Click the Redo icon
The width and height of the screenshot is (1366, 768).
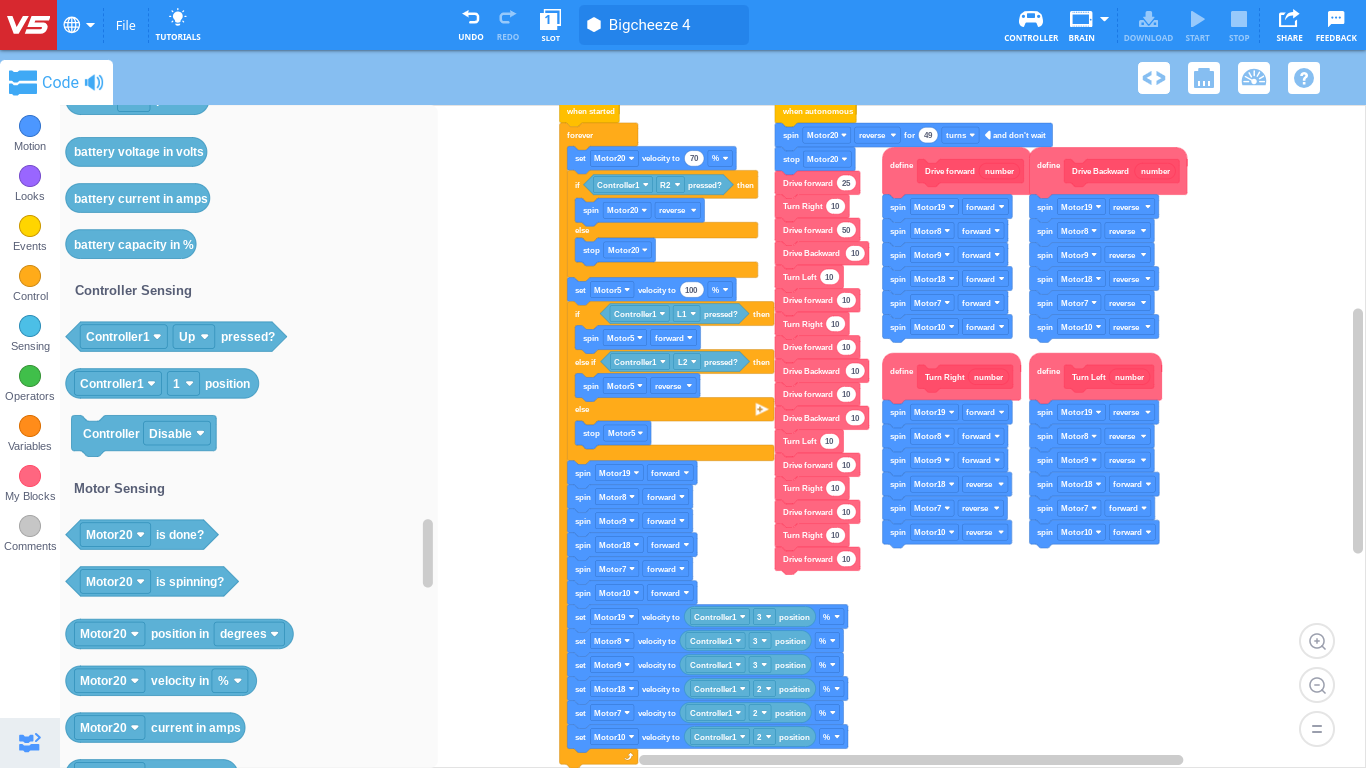click(x=507, y=25)
